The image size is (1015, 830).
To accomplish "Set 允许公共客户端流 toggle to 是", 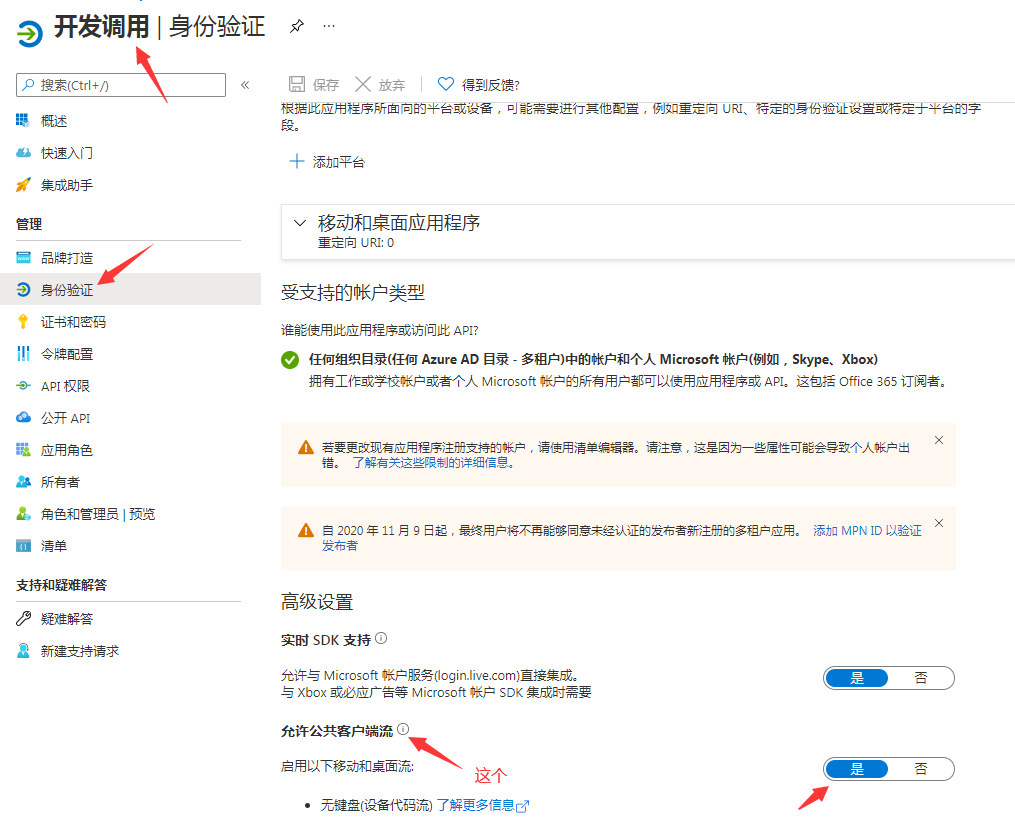I will coord(857,769).
